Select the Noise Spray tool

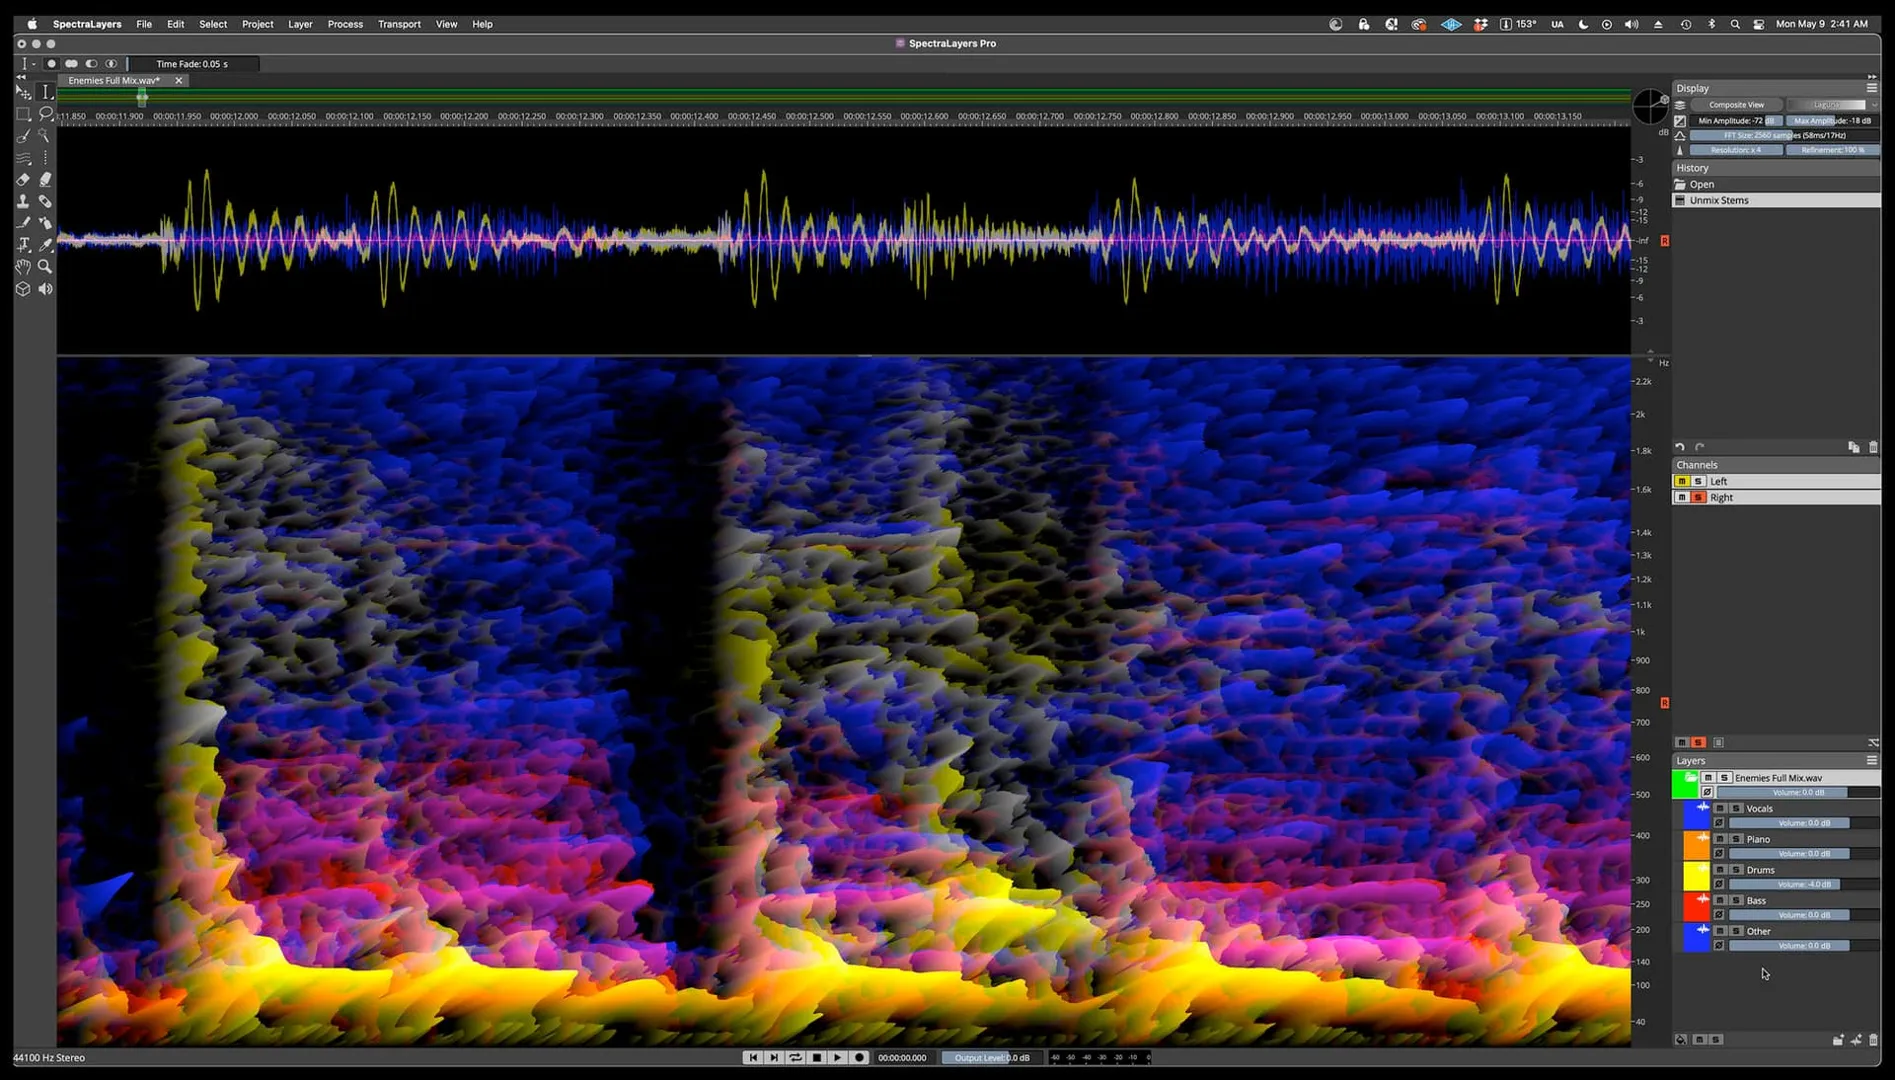[45, 223]
